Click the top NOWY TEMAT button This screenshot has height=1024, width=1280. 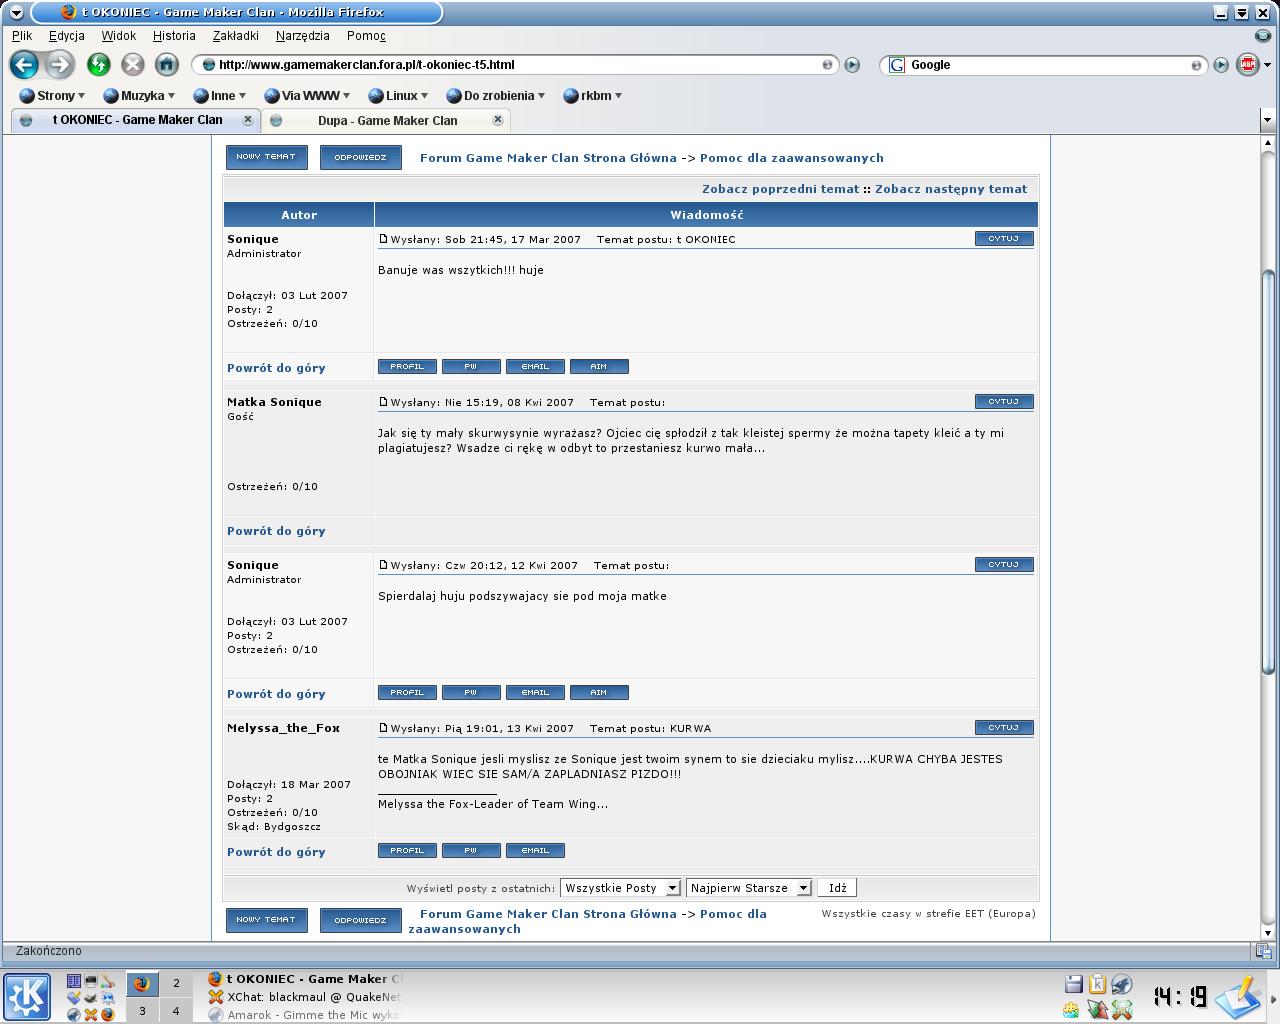[x=266, y=157]
